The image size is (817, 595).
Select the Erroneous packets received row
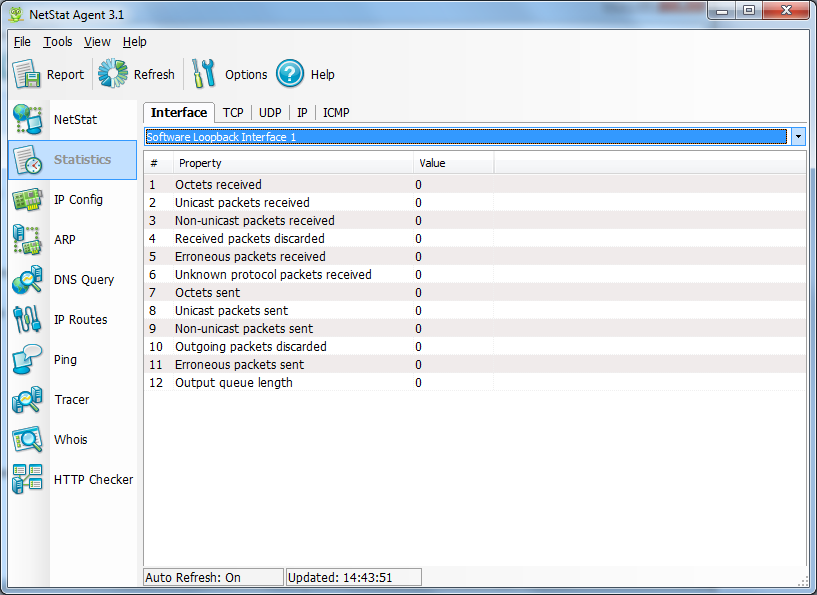pyautogui.click(x=475, y=256)
